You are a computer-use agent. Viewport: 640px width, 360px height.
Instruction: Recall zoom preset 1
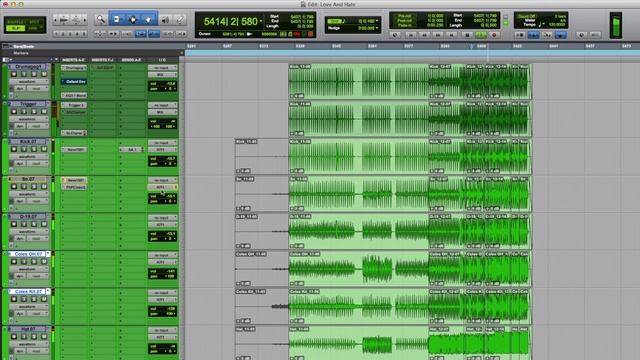tap(56, 34)
